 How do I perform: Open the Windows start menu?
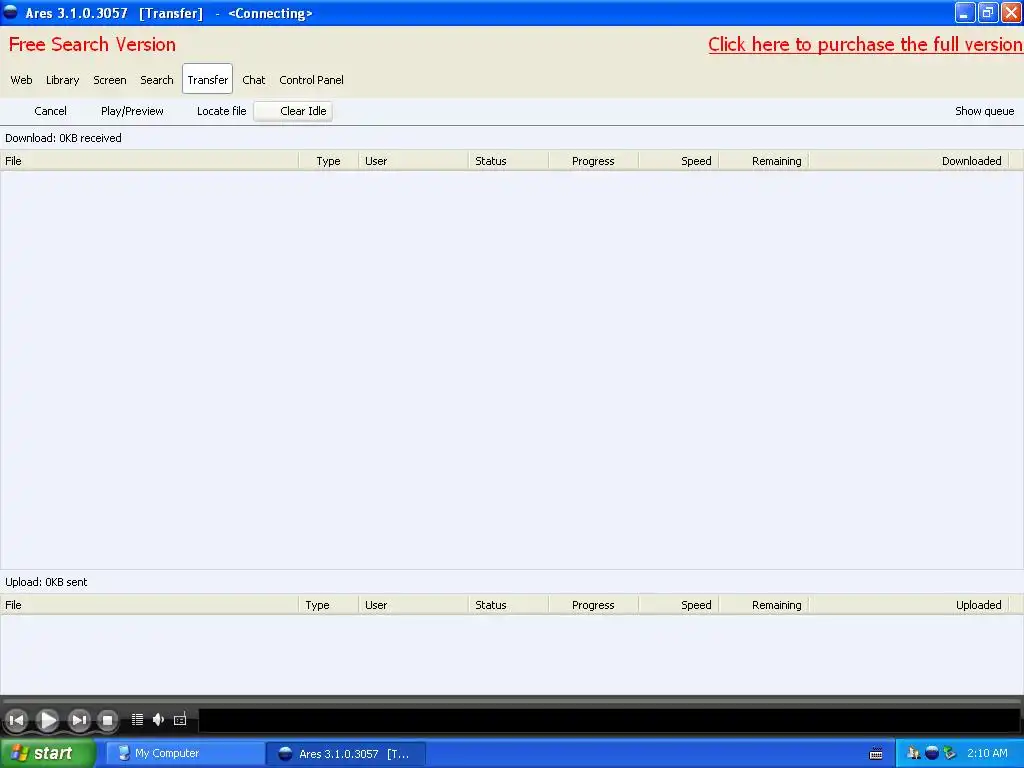point(48,753)
